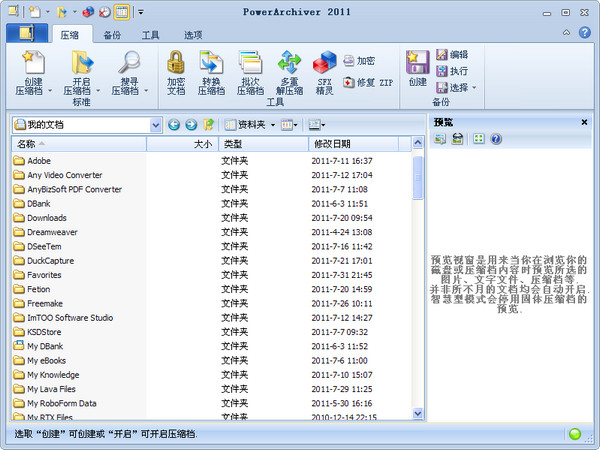This screenshot has width=600, height=450.
Task: Select the Dreamweaver folder
Action: 45,232
